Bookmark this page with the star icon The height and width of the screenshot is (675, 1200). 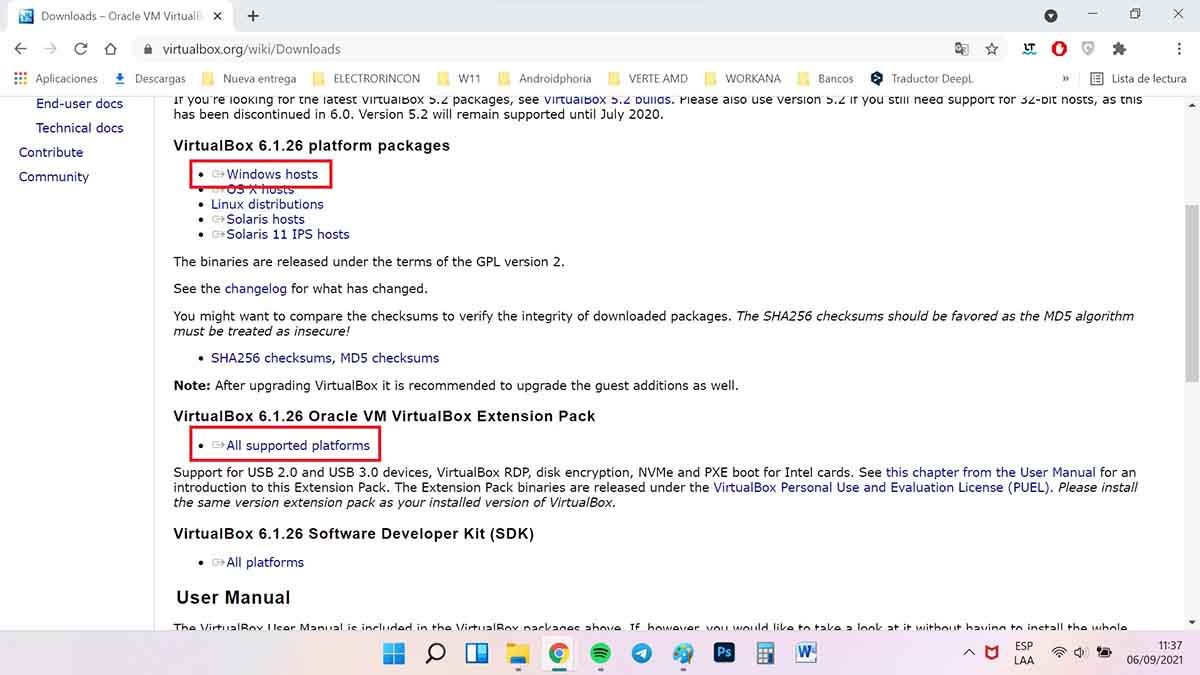click(991, 49)
